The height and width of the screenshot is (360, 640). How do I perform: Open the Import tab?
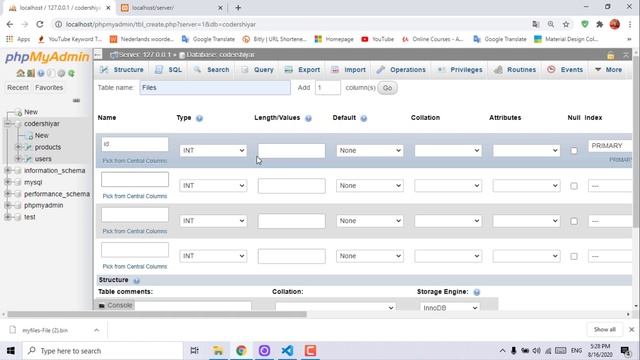349,70
